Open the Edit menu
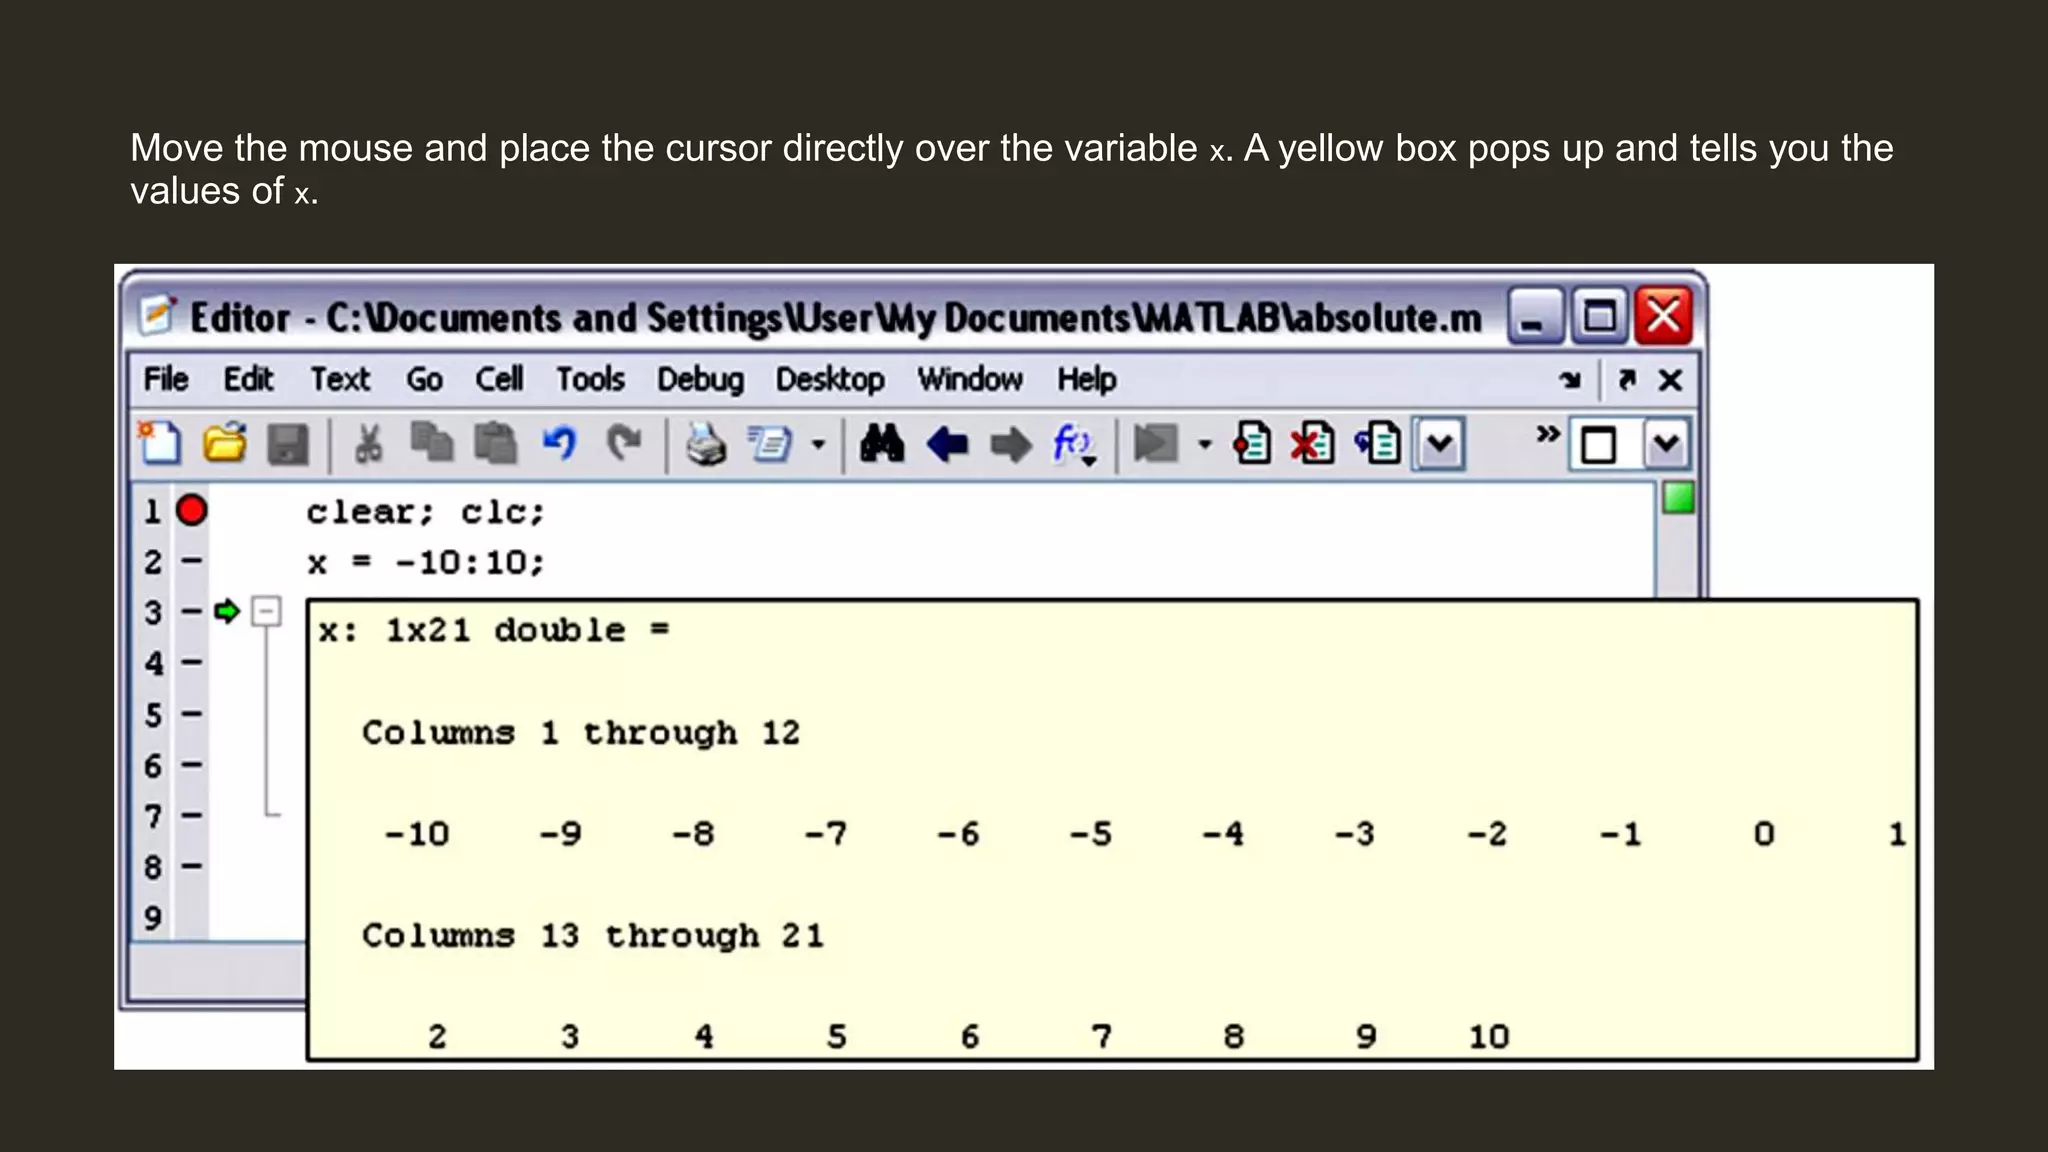2048x1152 pixels. coord(248,379)
